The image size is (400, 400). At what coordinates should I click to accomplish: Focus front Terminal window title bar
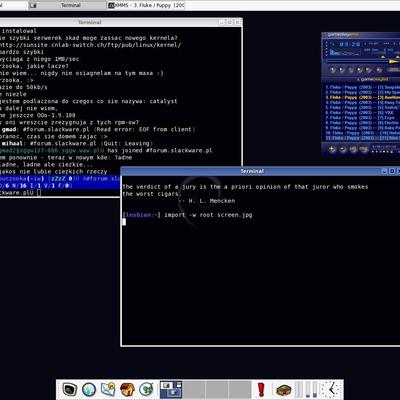[x=252, y=171]
